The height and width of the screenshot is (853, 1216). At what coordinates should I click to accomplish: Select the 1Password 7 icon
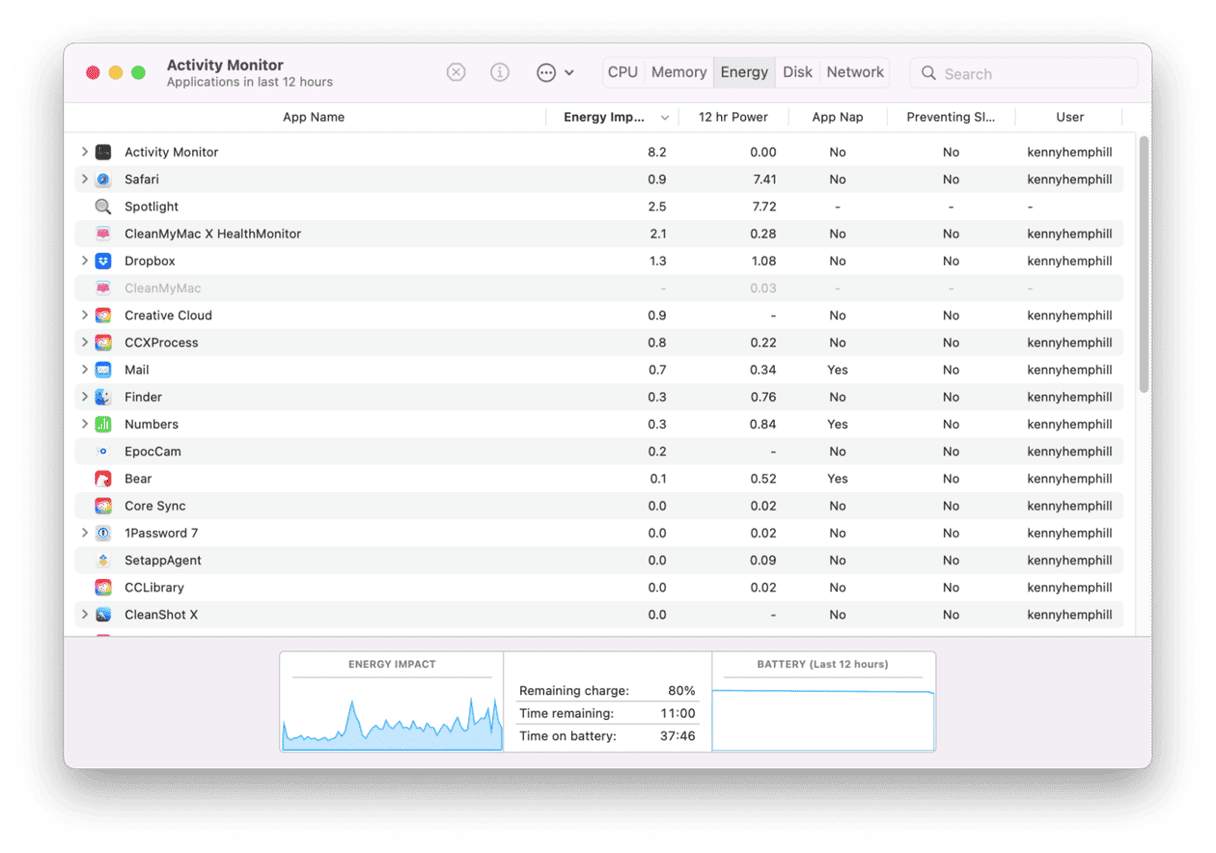coord(103,533)
